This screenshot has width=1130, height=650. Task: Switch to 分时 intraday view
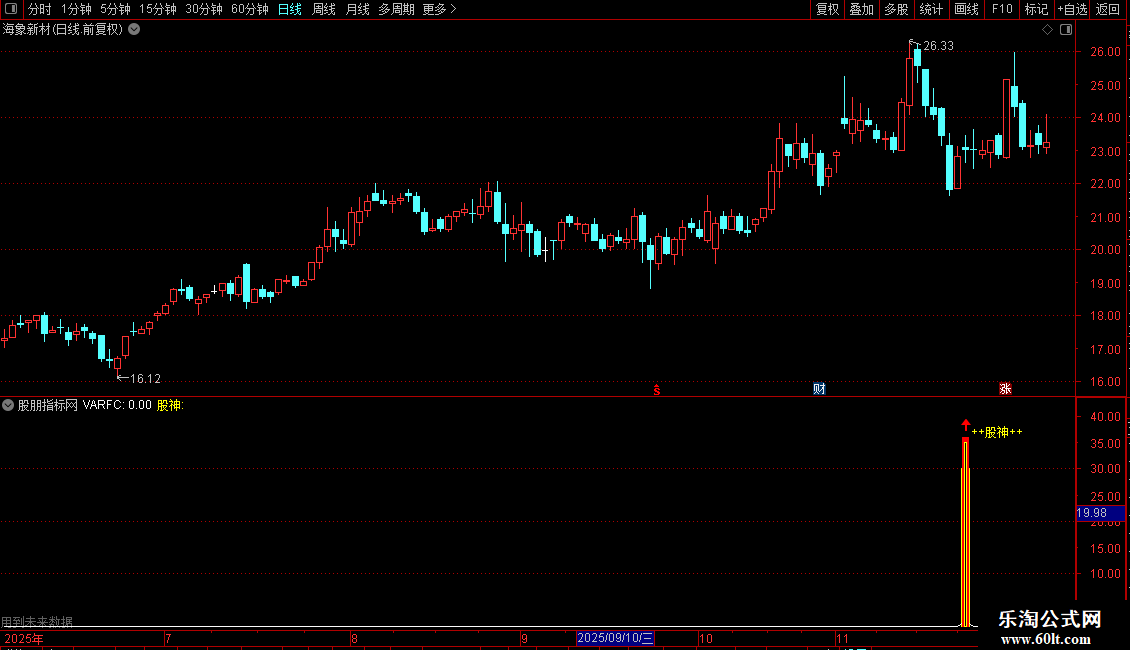pyautogui.click(x=40, y=9)
